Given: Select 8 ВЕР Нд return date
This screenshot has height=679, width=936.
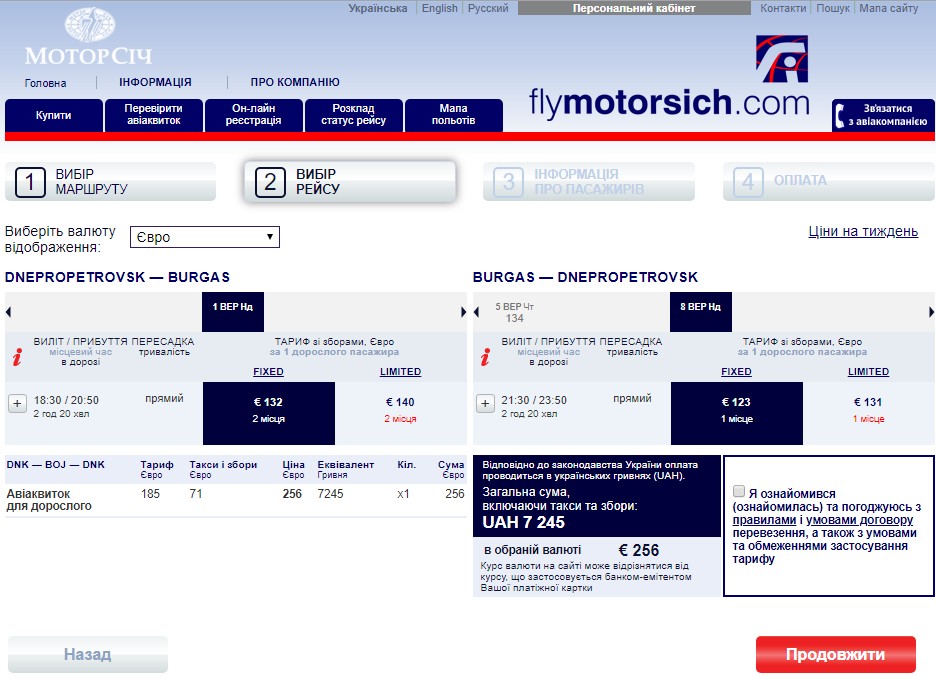Looking at the screenshot, I should (701, 311).
